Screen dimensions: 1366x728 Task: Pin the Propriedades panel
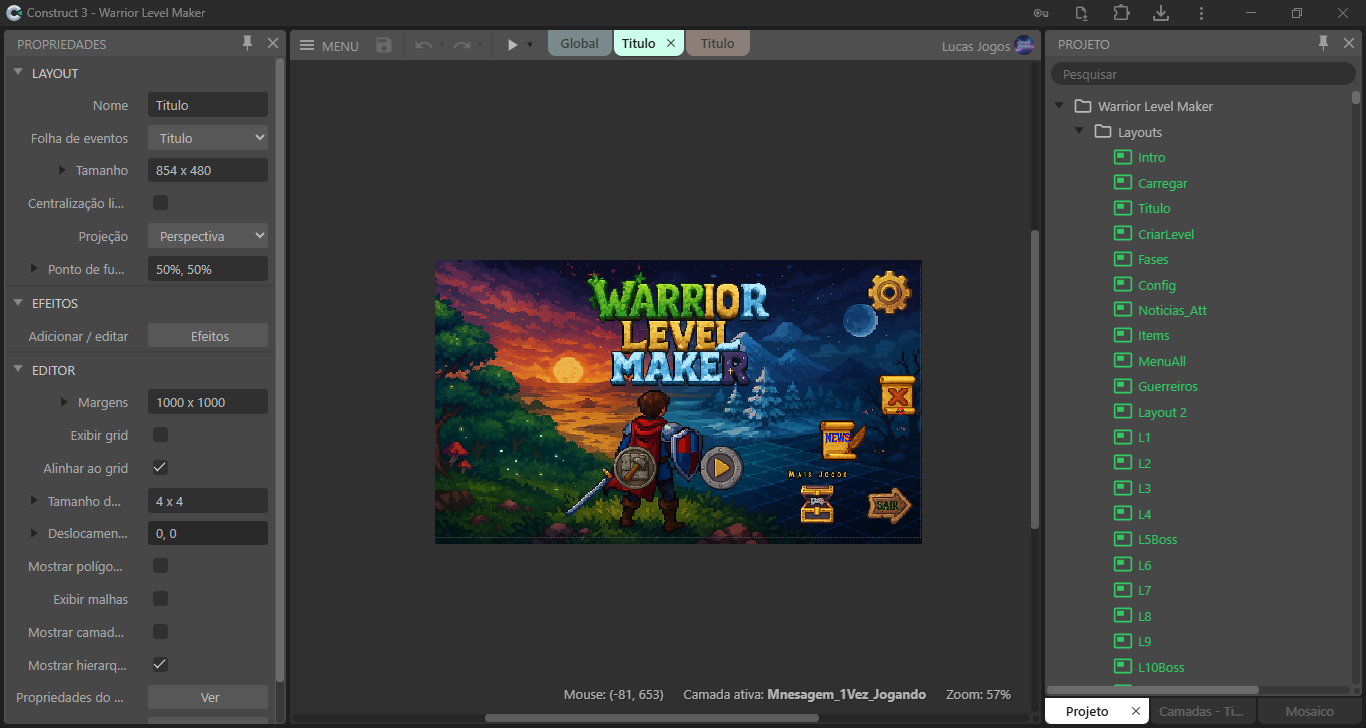[x=248, y=43]
